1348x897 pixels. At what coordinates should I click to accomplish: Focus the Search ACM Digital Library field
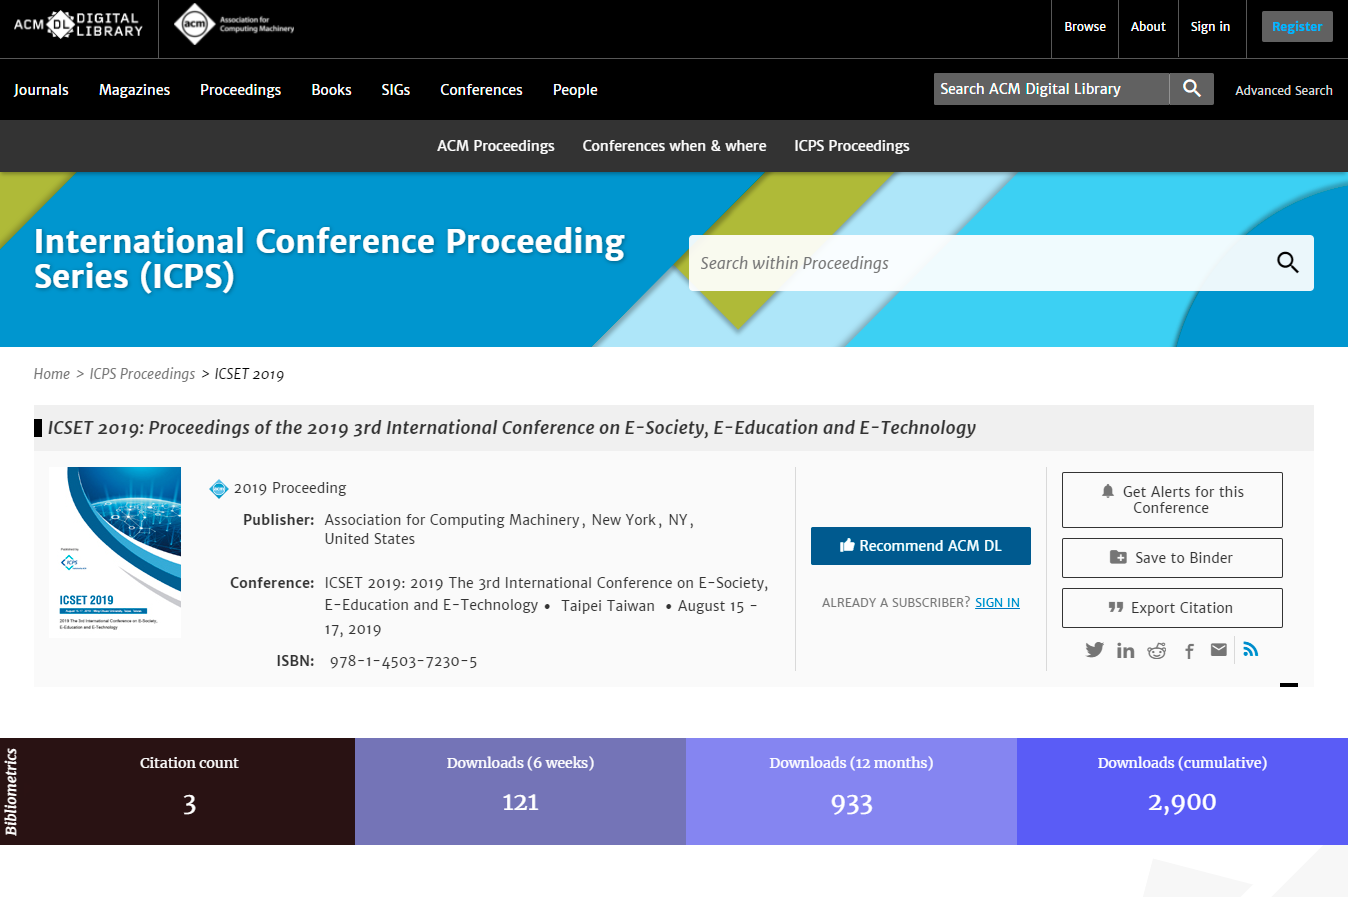[1052, 89]
